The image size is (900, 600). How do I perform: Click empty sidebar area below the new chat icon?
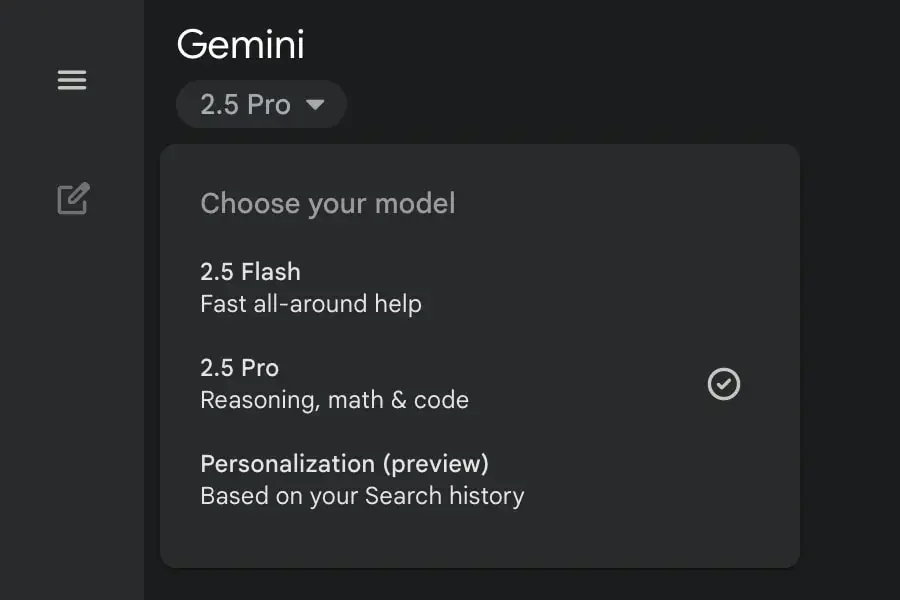point(72,400)
